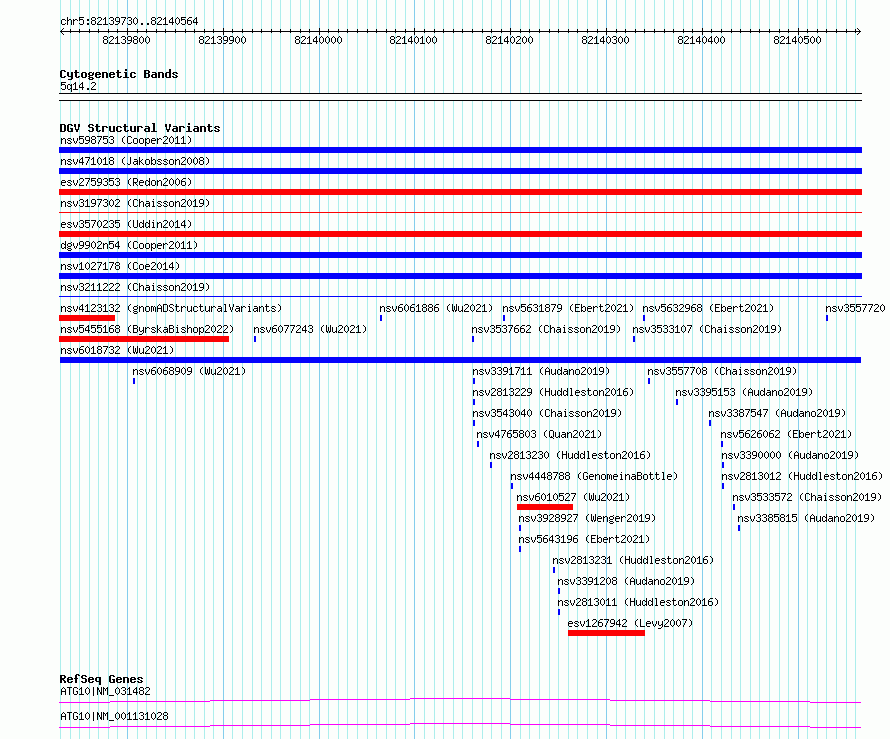Open nsv3391711 (Audano2019) label
Viewport: 890px width, 739px height.
(541, 371)
